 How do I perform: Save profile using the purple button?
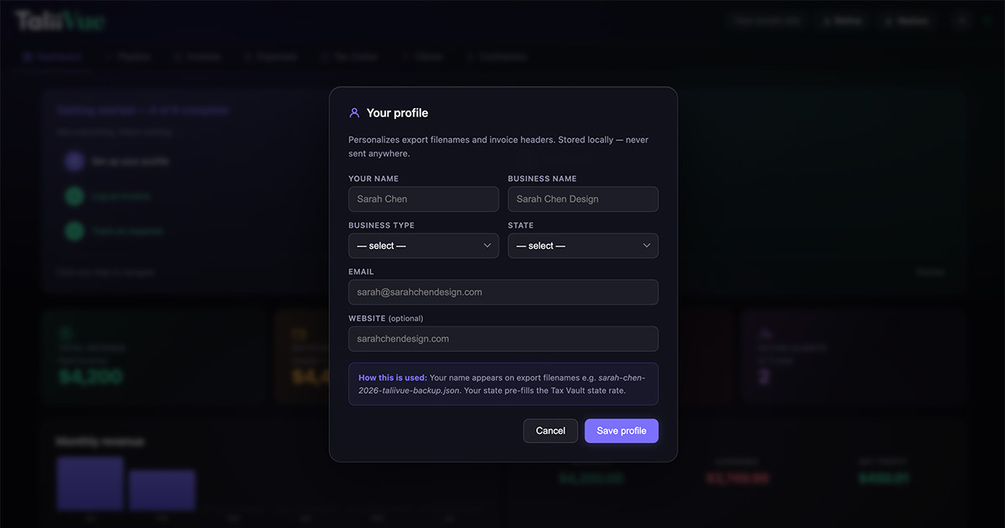pyautogui.click(x=621, y=431)
